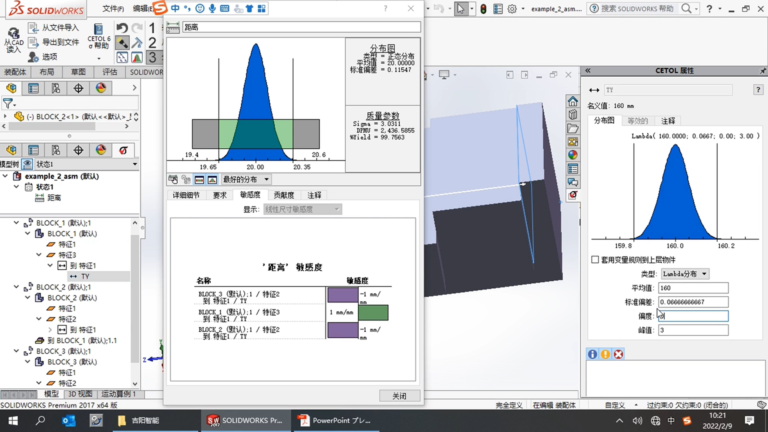Screen dimensions: 768x432
Task: Expand 到 特征1 under BLOCK_2 特征2
Action: [x=50, y=330]
